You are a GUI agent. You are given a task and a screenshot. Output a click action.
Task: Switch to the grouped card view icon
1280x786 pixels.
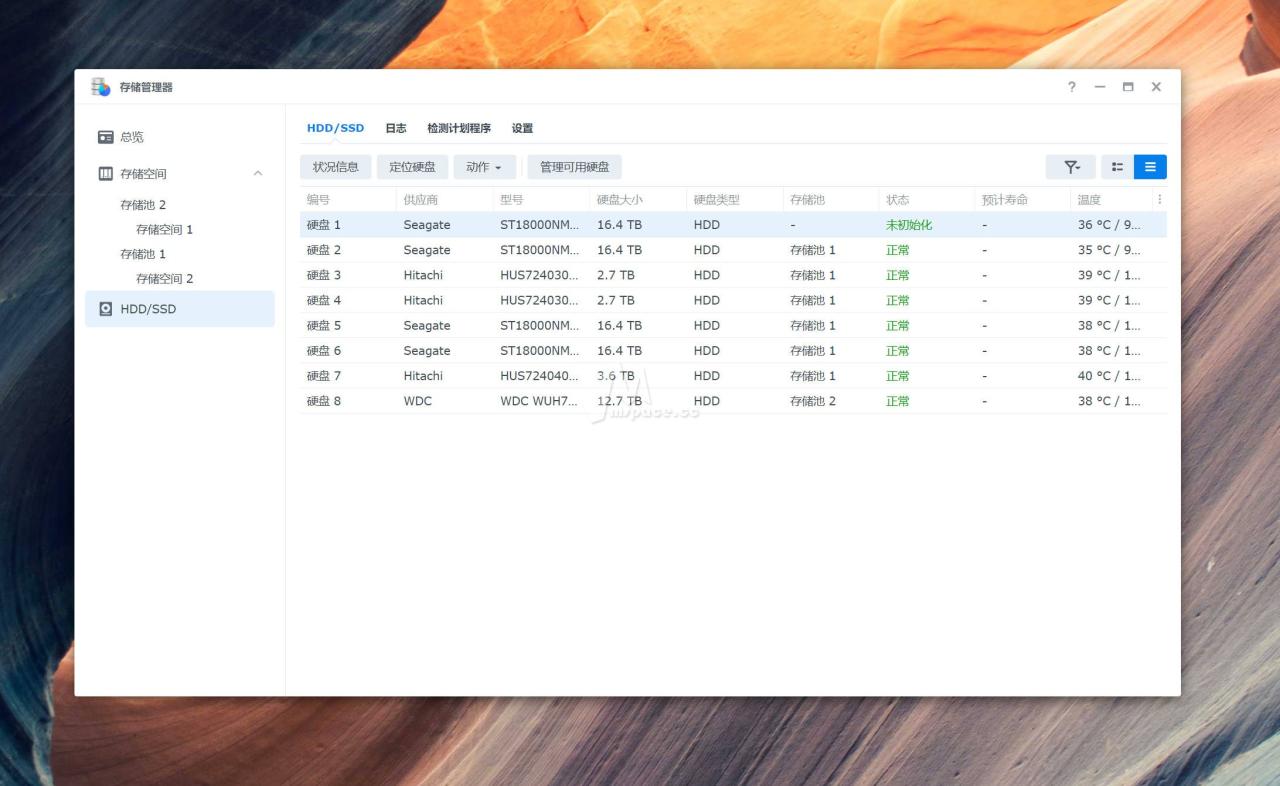[1117, 167]
